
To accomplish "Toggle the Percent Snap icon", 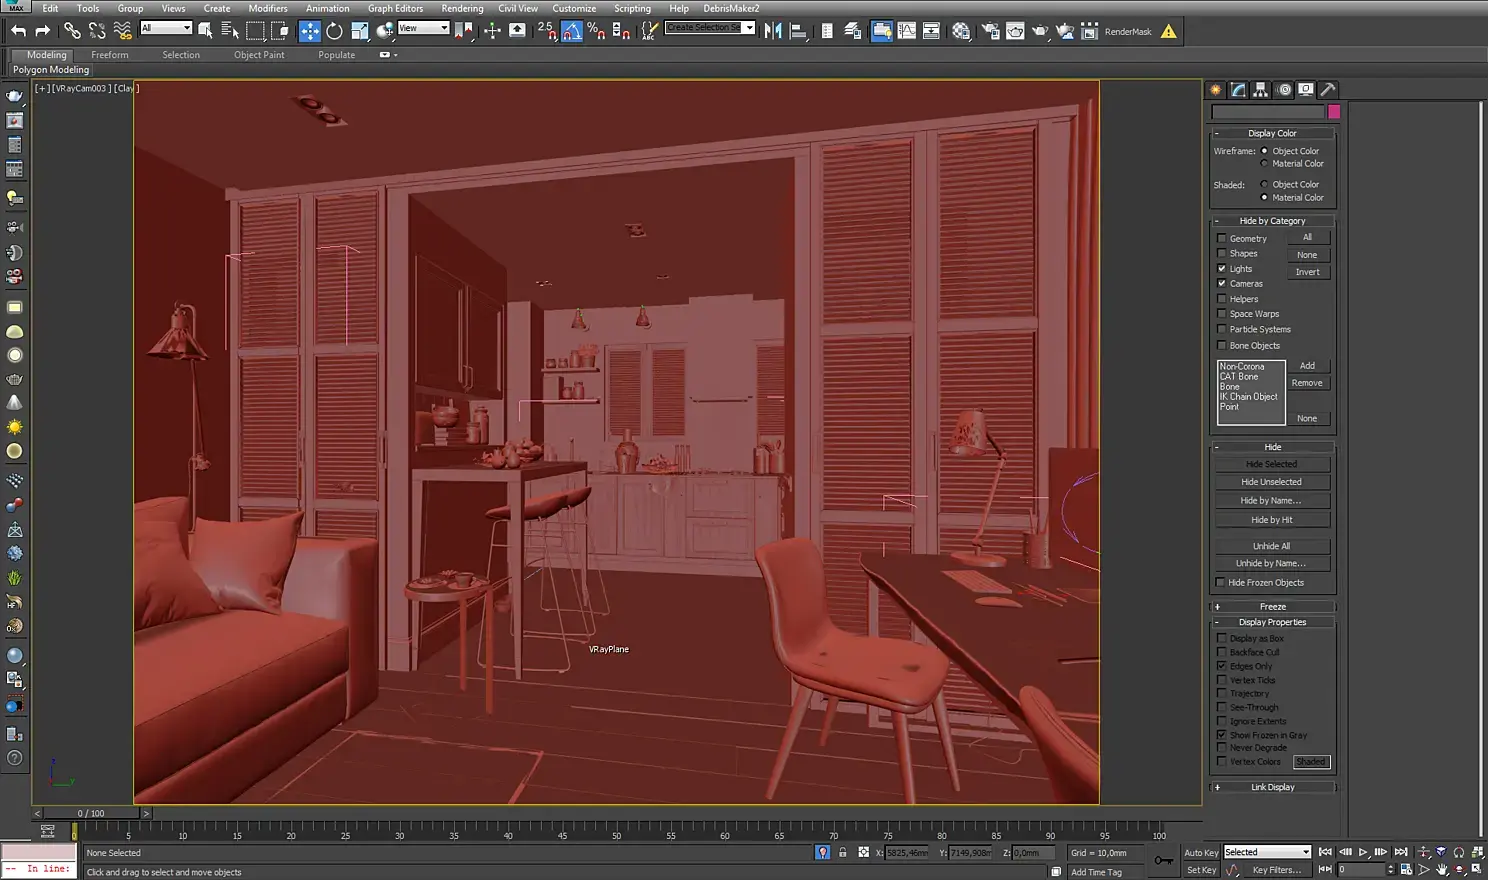I will point(597,31).
